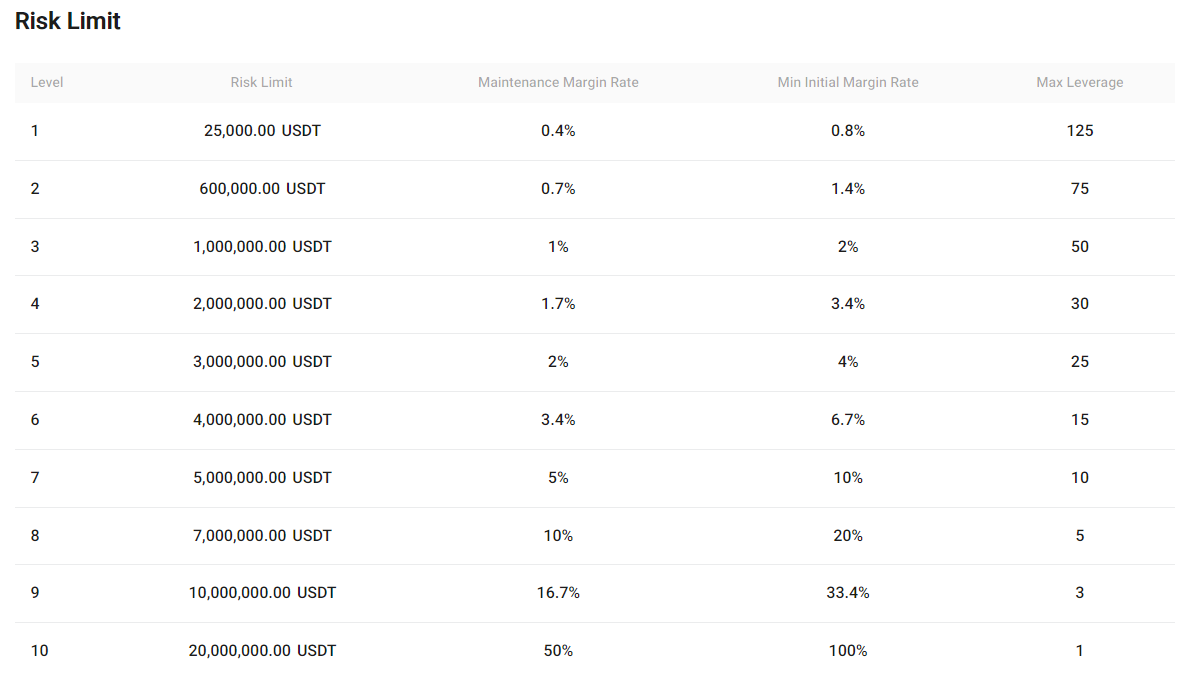The image size is (1183, 677).
Task: Select the Level column header
Action: coord(47,82)
